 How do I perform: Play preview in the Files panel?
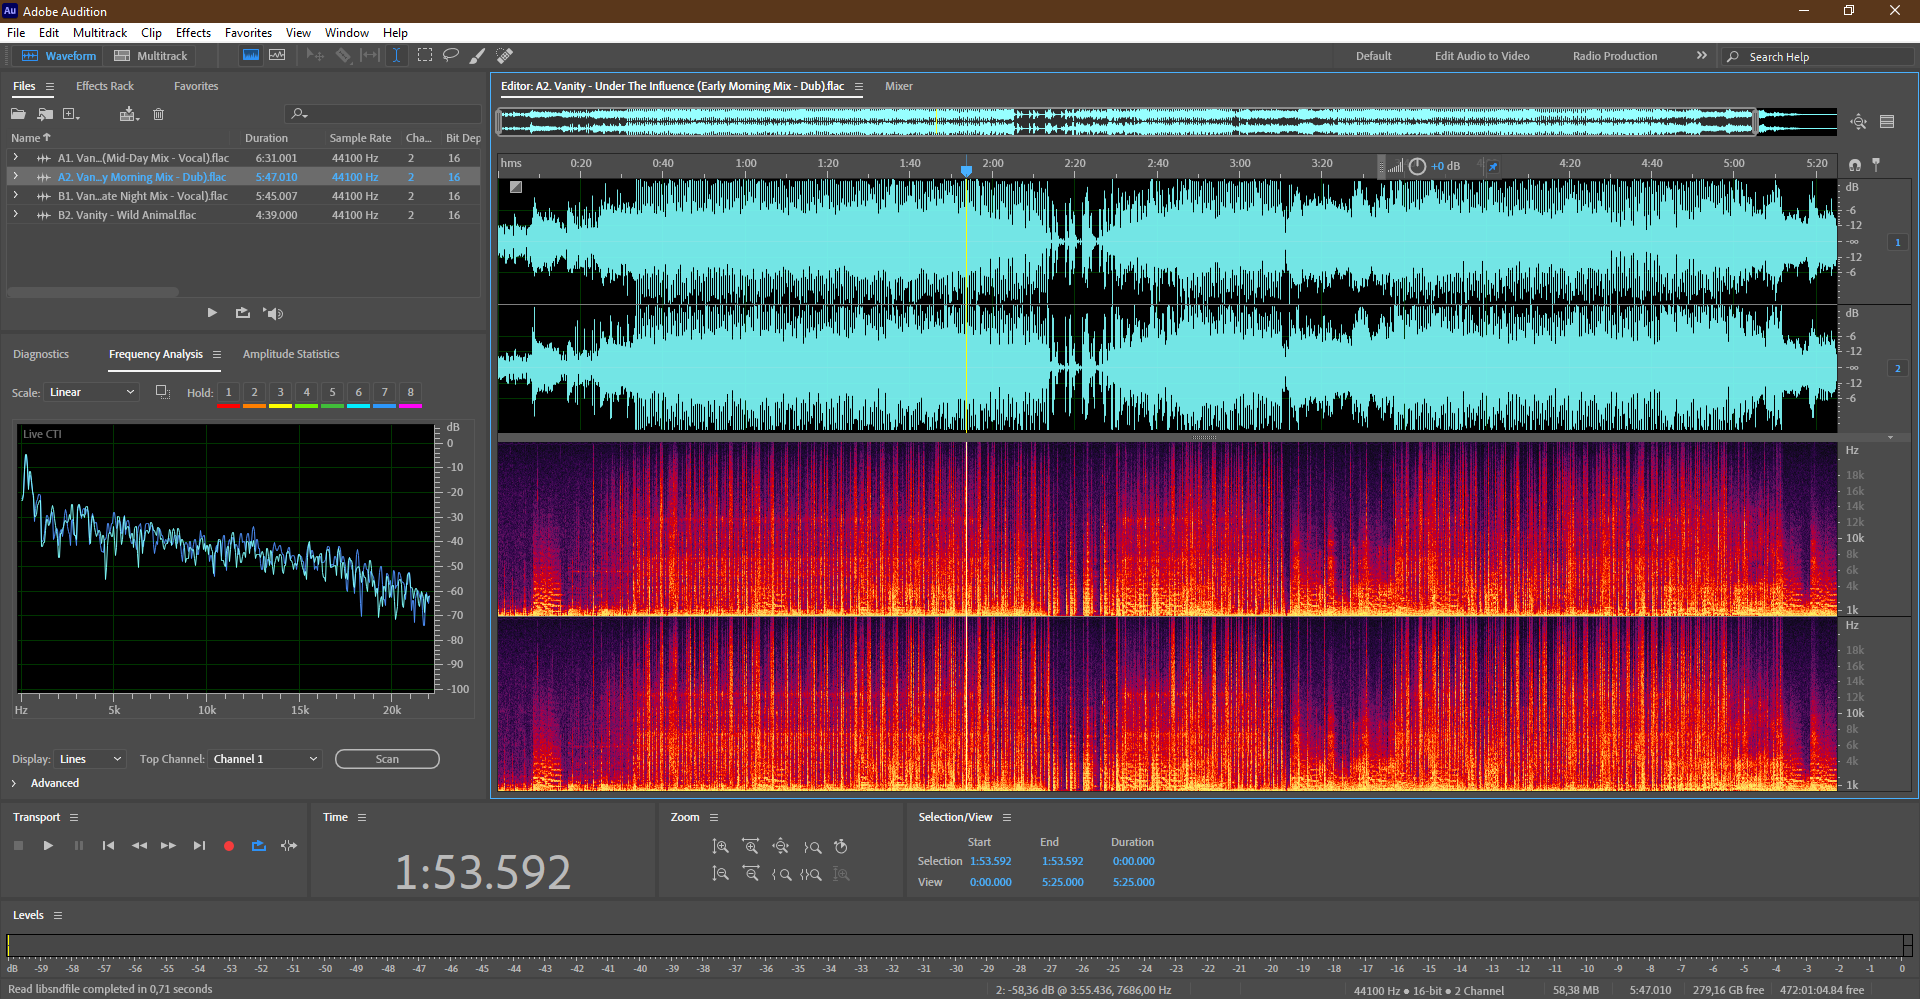pos(212,313)
